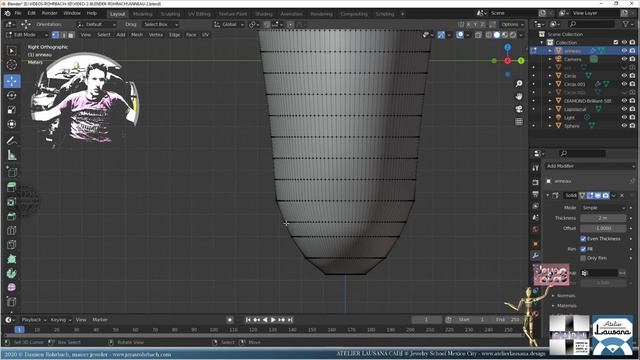The image size is (640, 360).
Task: Click the timeline Play button
Action: [273, 320]
